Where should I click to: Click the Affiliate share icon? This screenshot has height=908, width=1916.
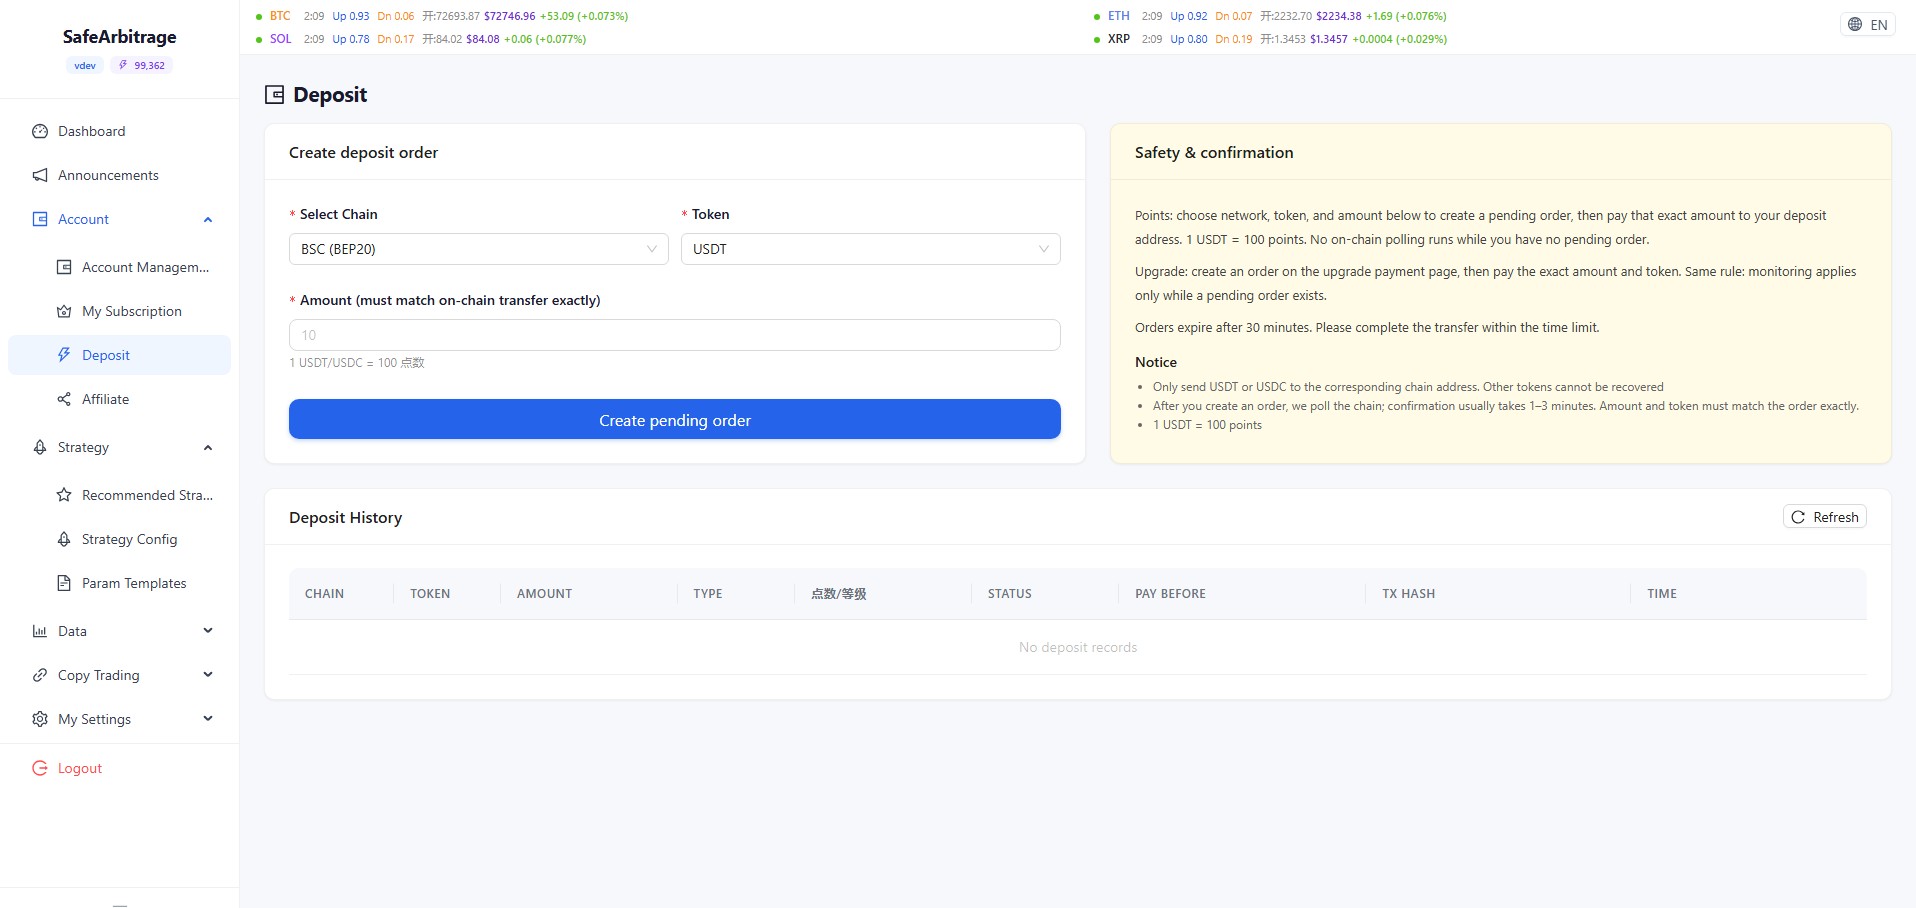point(64,399)
